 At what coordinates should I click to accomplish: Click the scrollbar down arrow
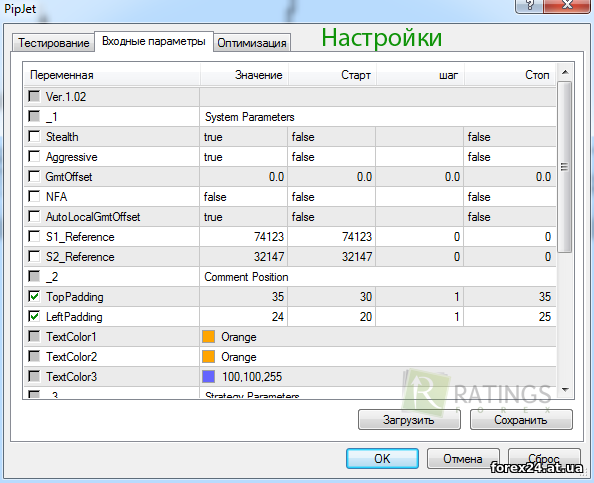(x=565, y=389)
